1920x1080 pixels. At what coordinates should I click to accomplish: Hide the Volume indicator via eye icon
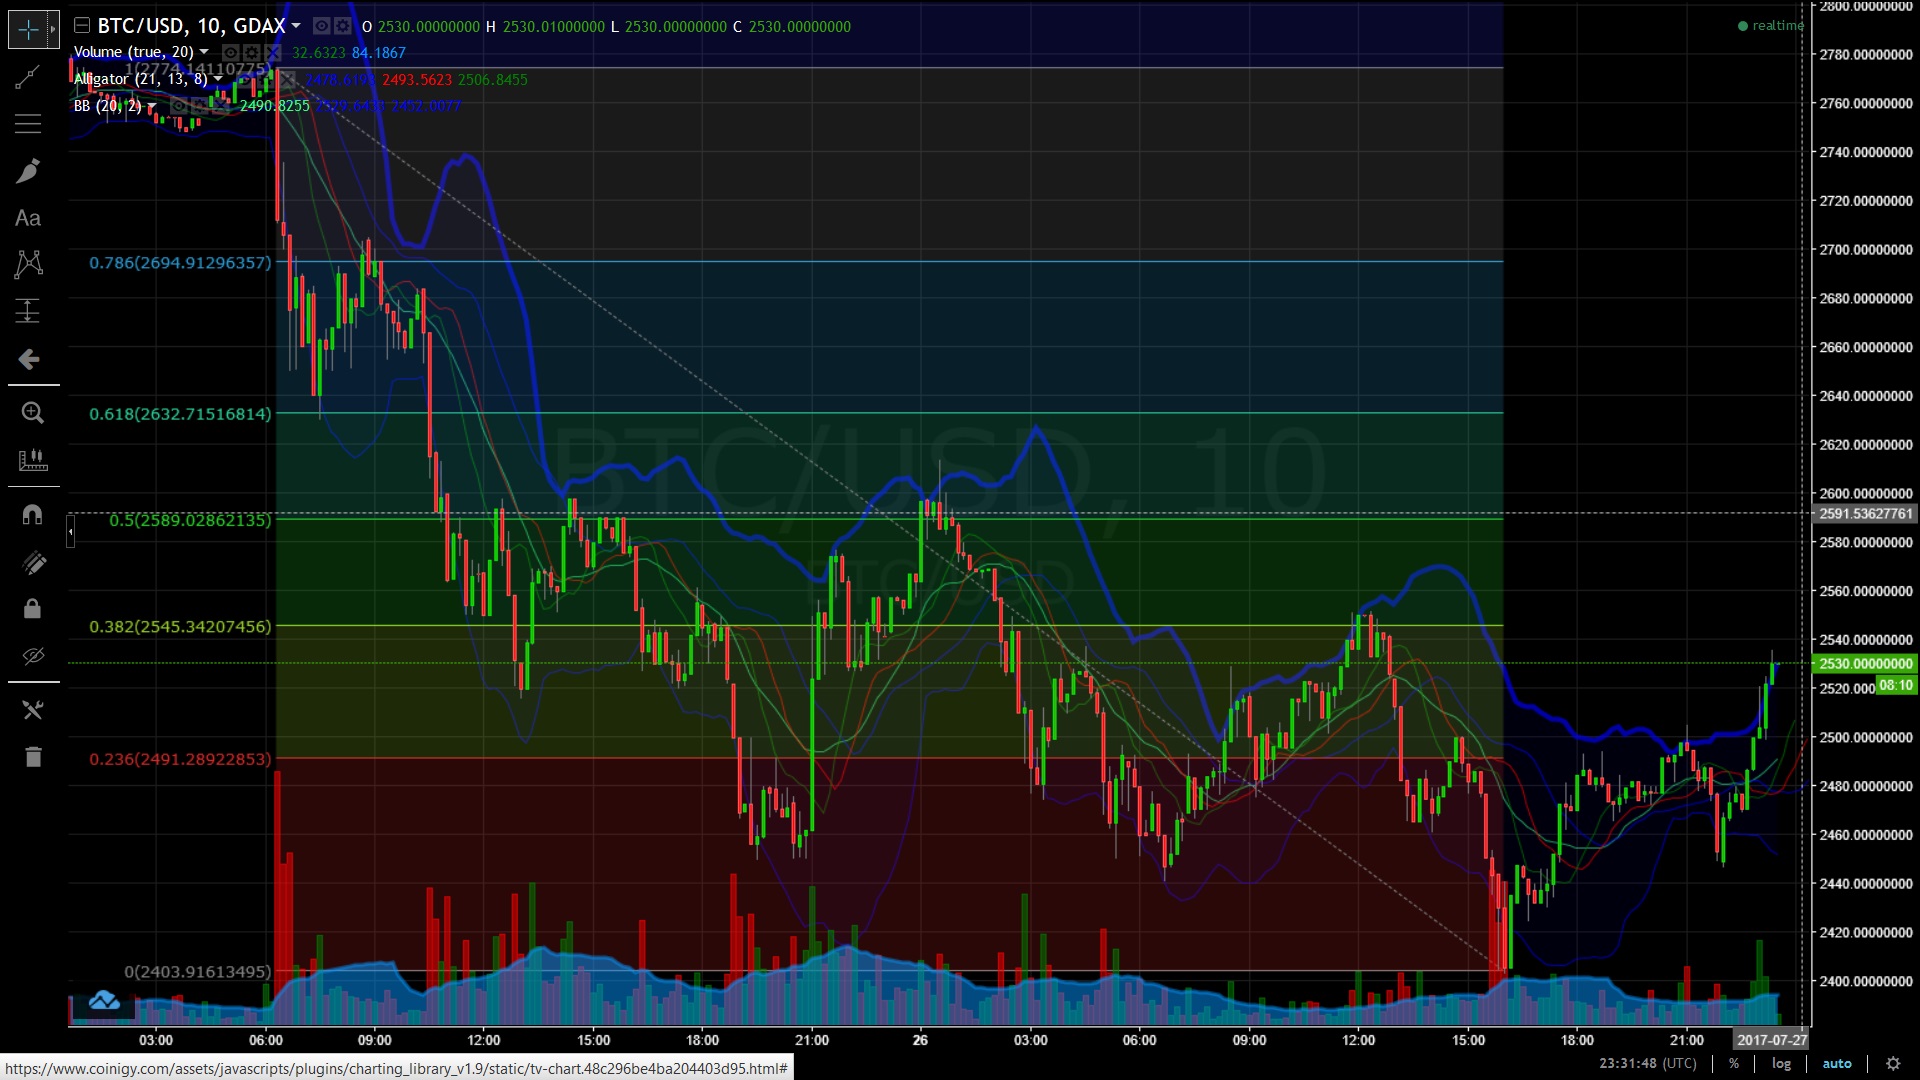pyautogui.click(x=230, y=52)
